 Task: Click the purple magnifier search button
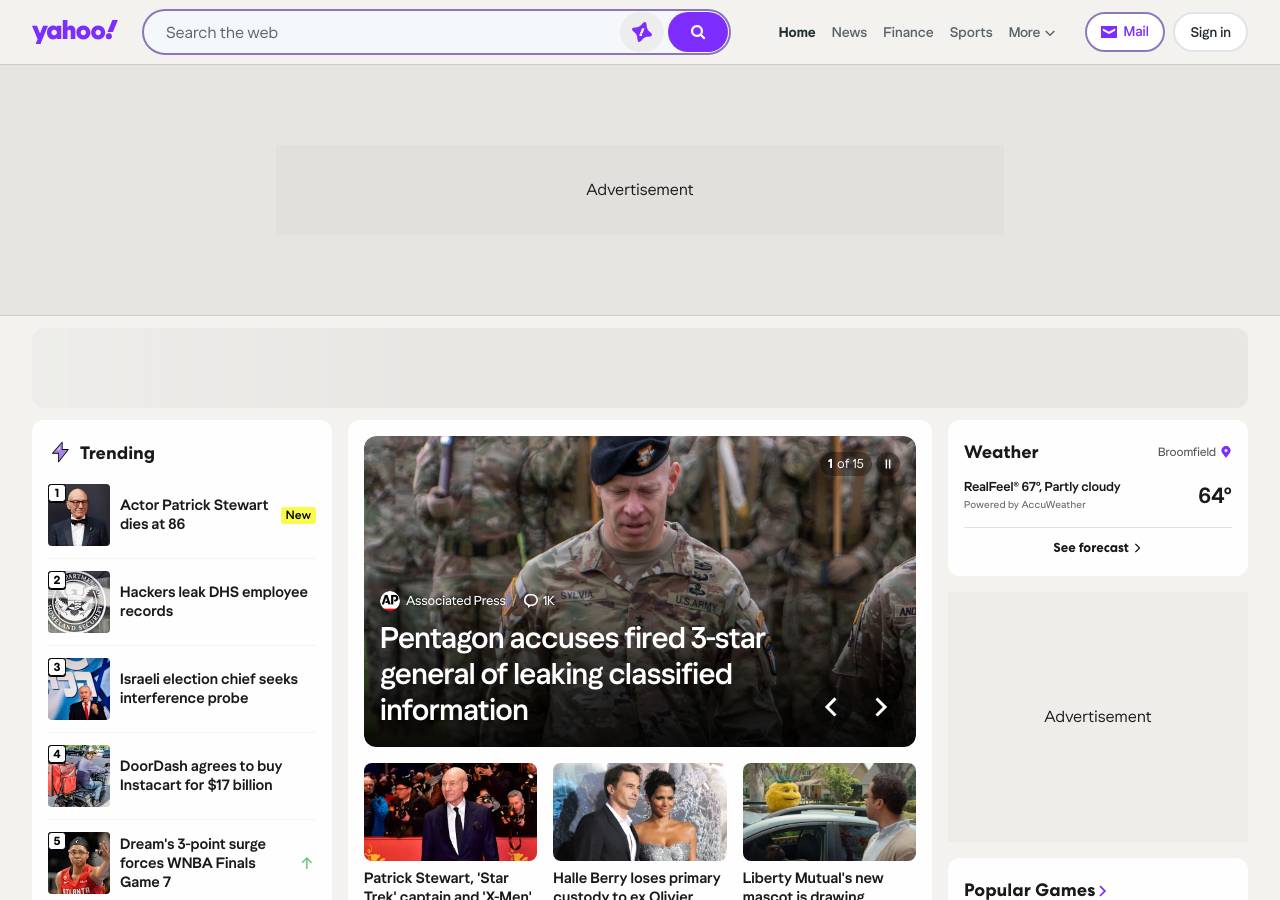(698, 32)
